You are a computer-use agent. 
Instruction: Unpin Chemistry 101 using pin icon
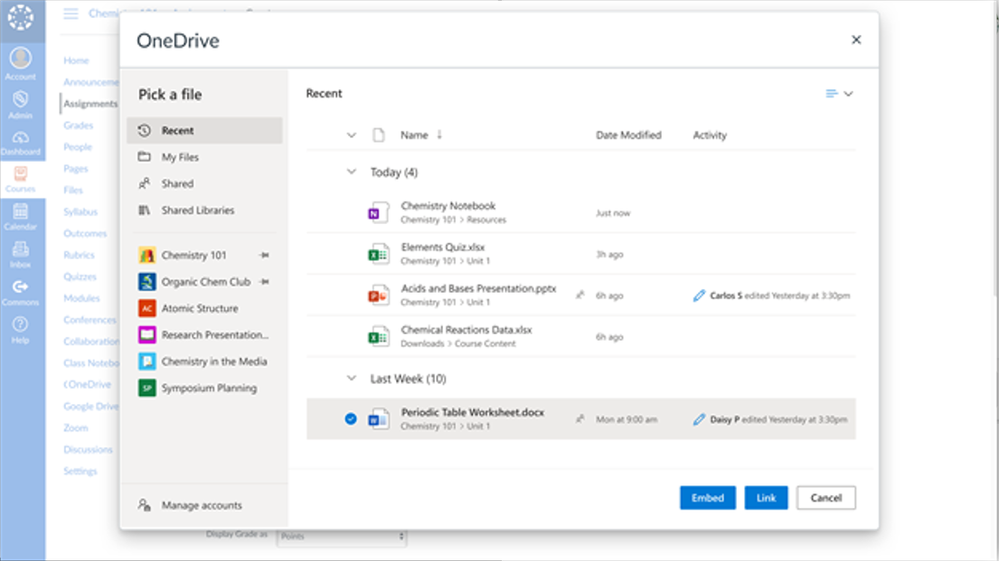pyautogui.click(x=264, y=255)
